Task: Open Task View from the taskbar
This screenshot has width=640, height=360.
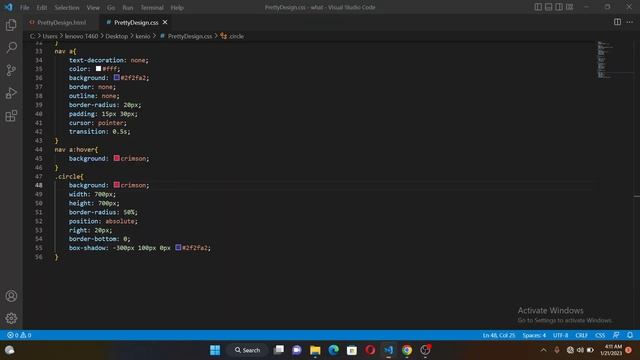Action: 279,350
